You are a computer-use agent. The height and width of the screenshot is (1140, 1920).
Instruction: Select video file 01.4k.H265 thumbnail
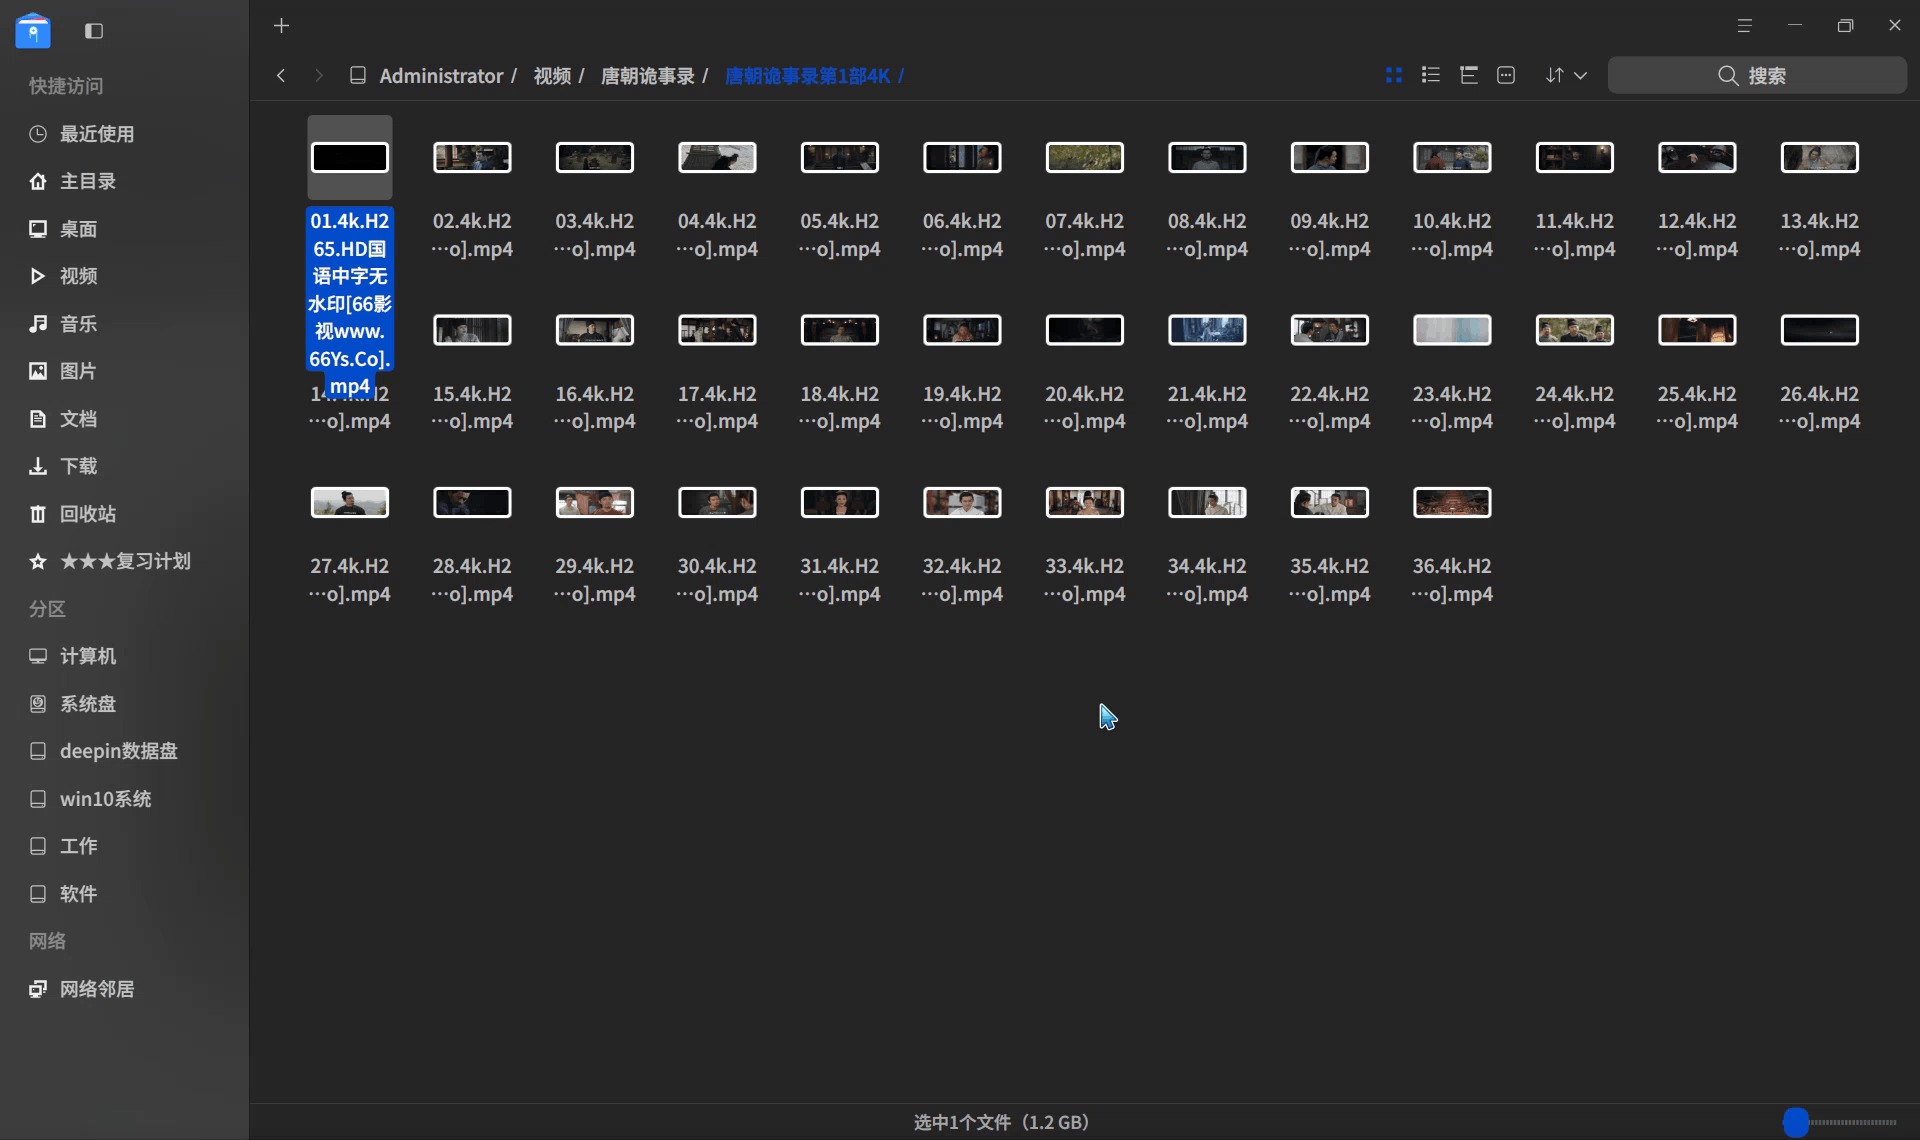350,157
